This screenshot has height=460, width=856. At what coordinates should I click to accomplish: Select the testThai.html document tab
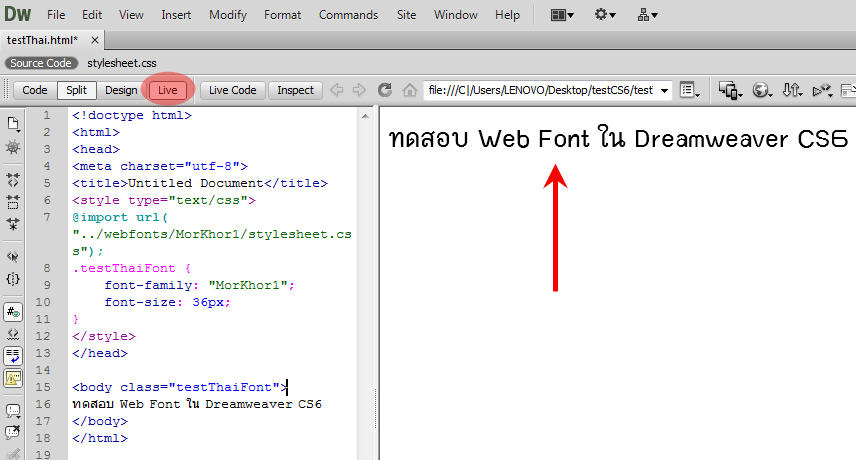click(x=42, y=40)
